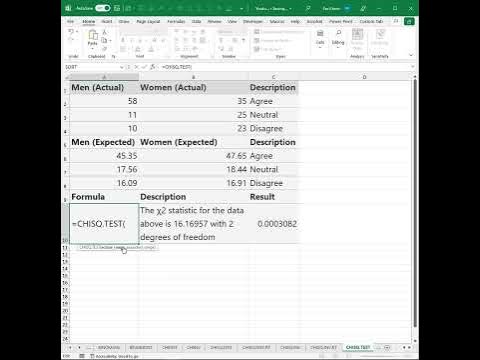Open the Developer tab
The width and height of the screenshot is (480, 360).
(x=253, y=21)
